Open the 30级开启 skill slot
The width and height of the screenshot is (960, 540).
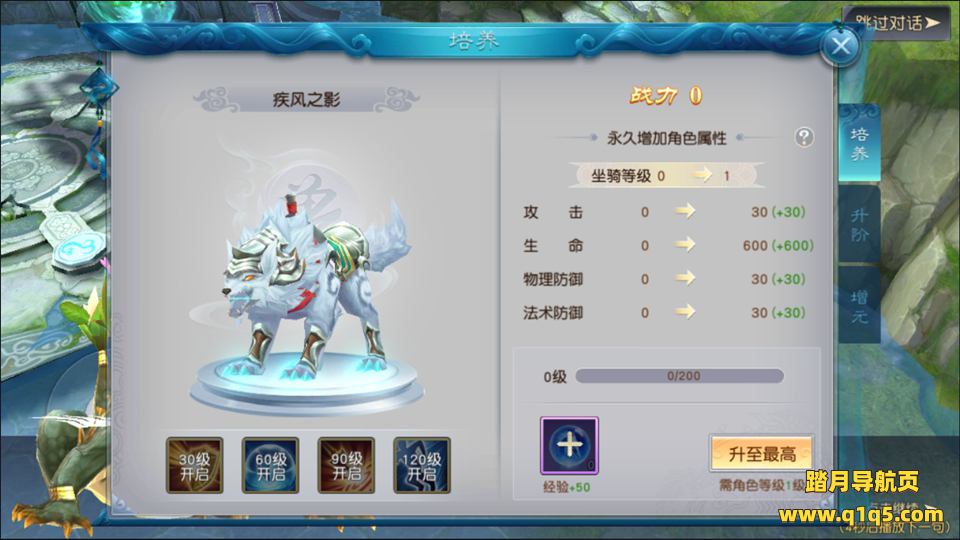pos(195,465)
